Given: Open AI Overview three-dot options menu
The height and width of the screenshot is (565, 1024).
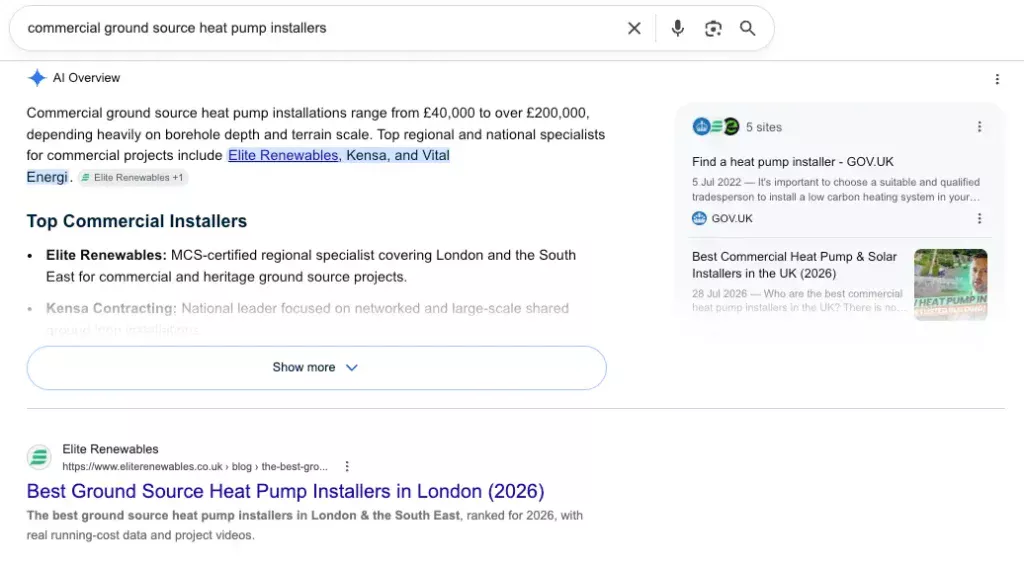Looking at the screenshot, I should 997,79.
